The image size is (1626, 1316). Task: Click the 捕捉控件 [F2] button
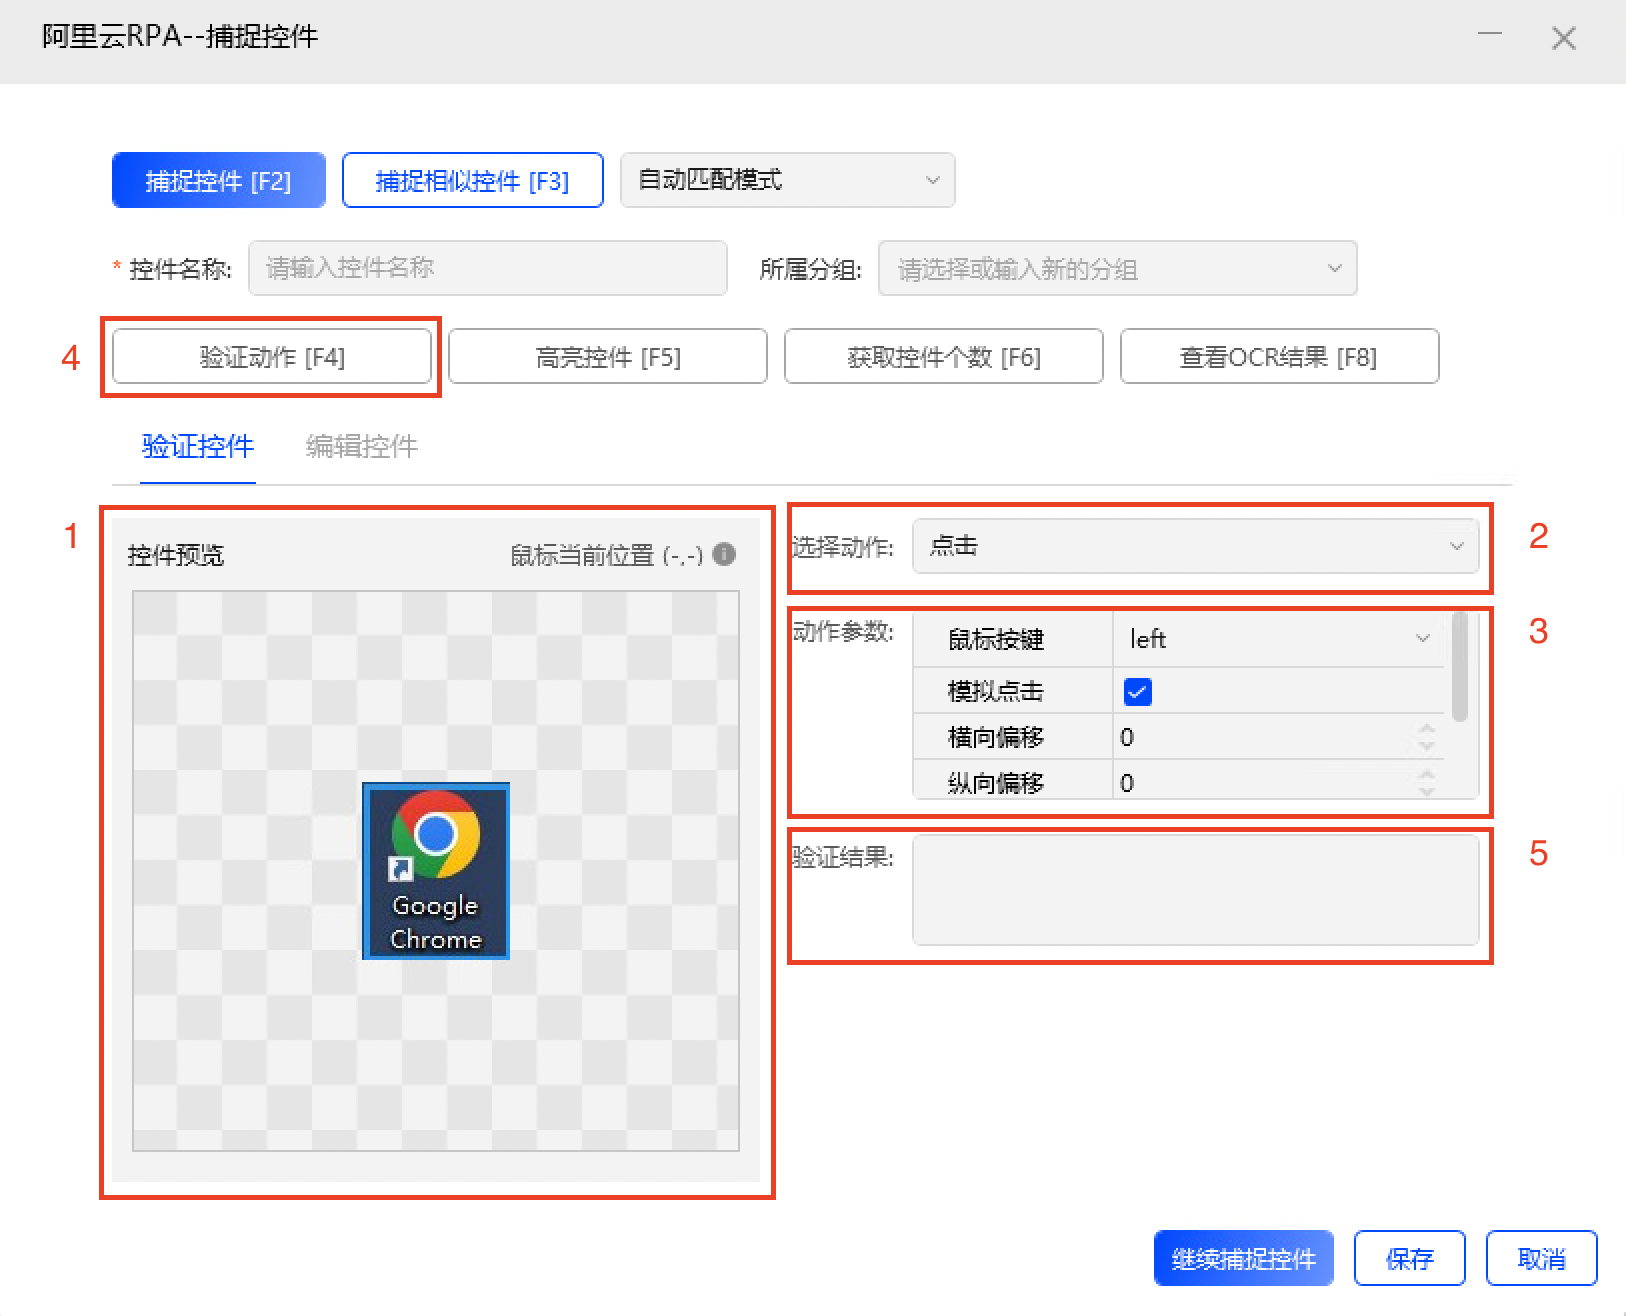point(218,180)
